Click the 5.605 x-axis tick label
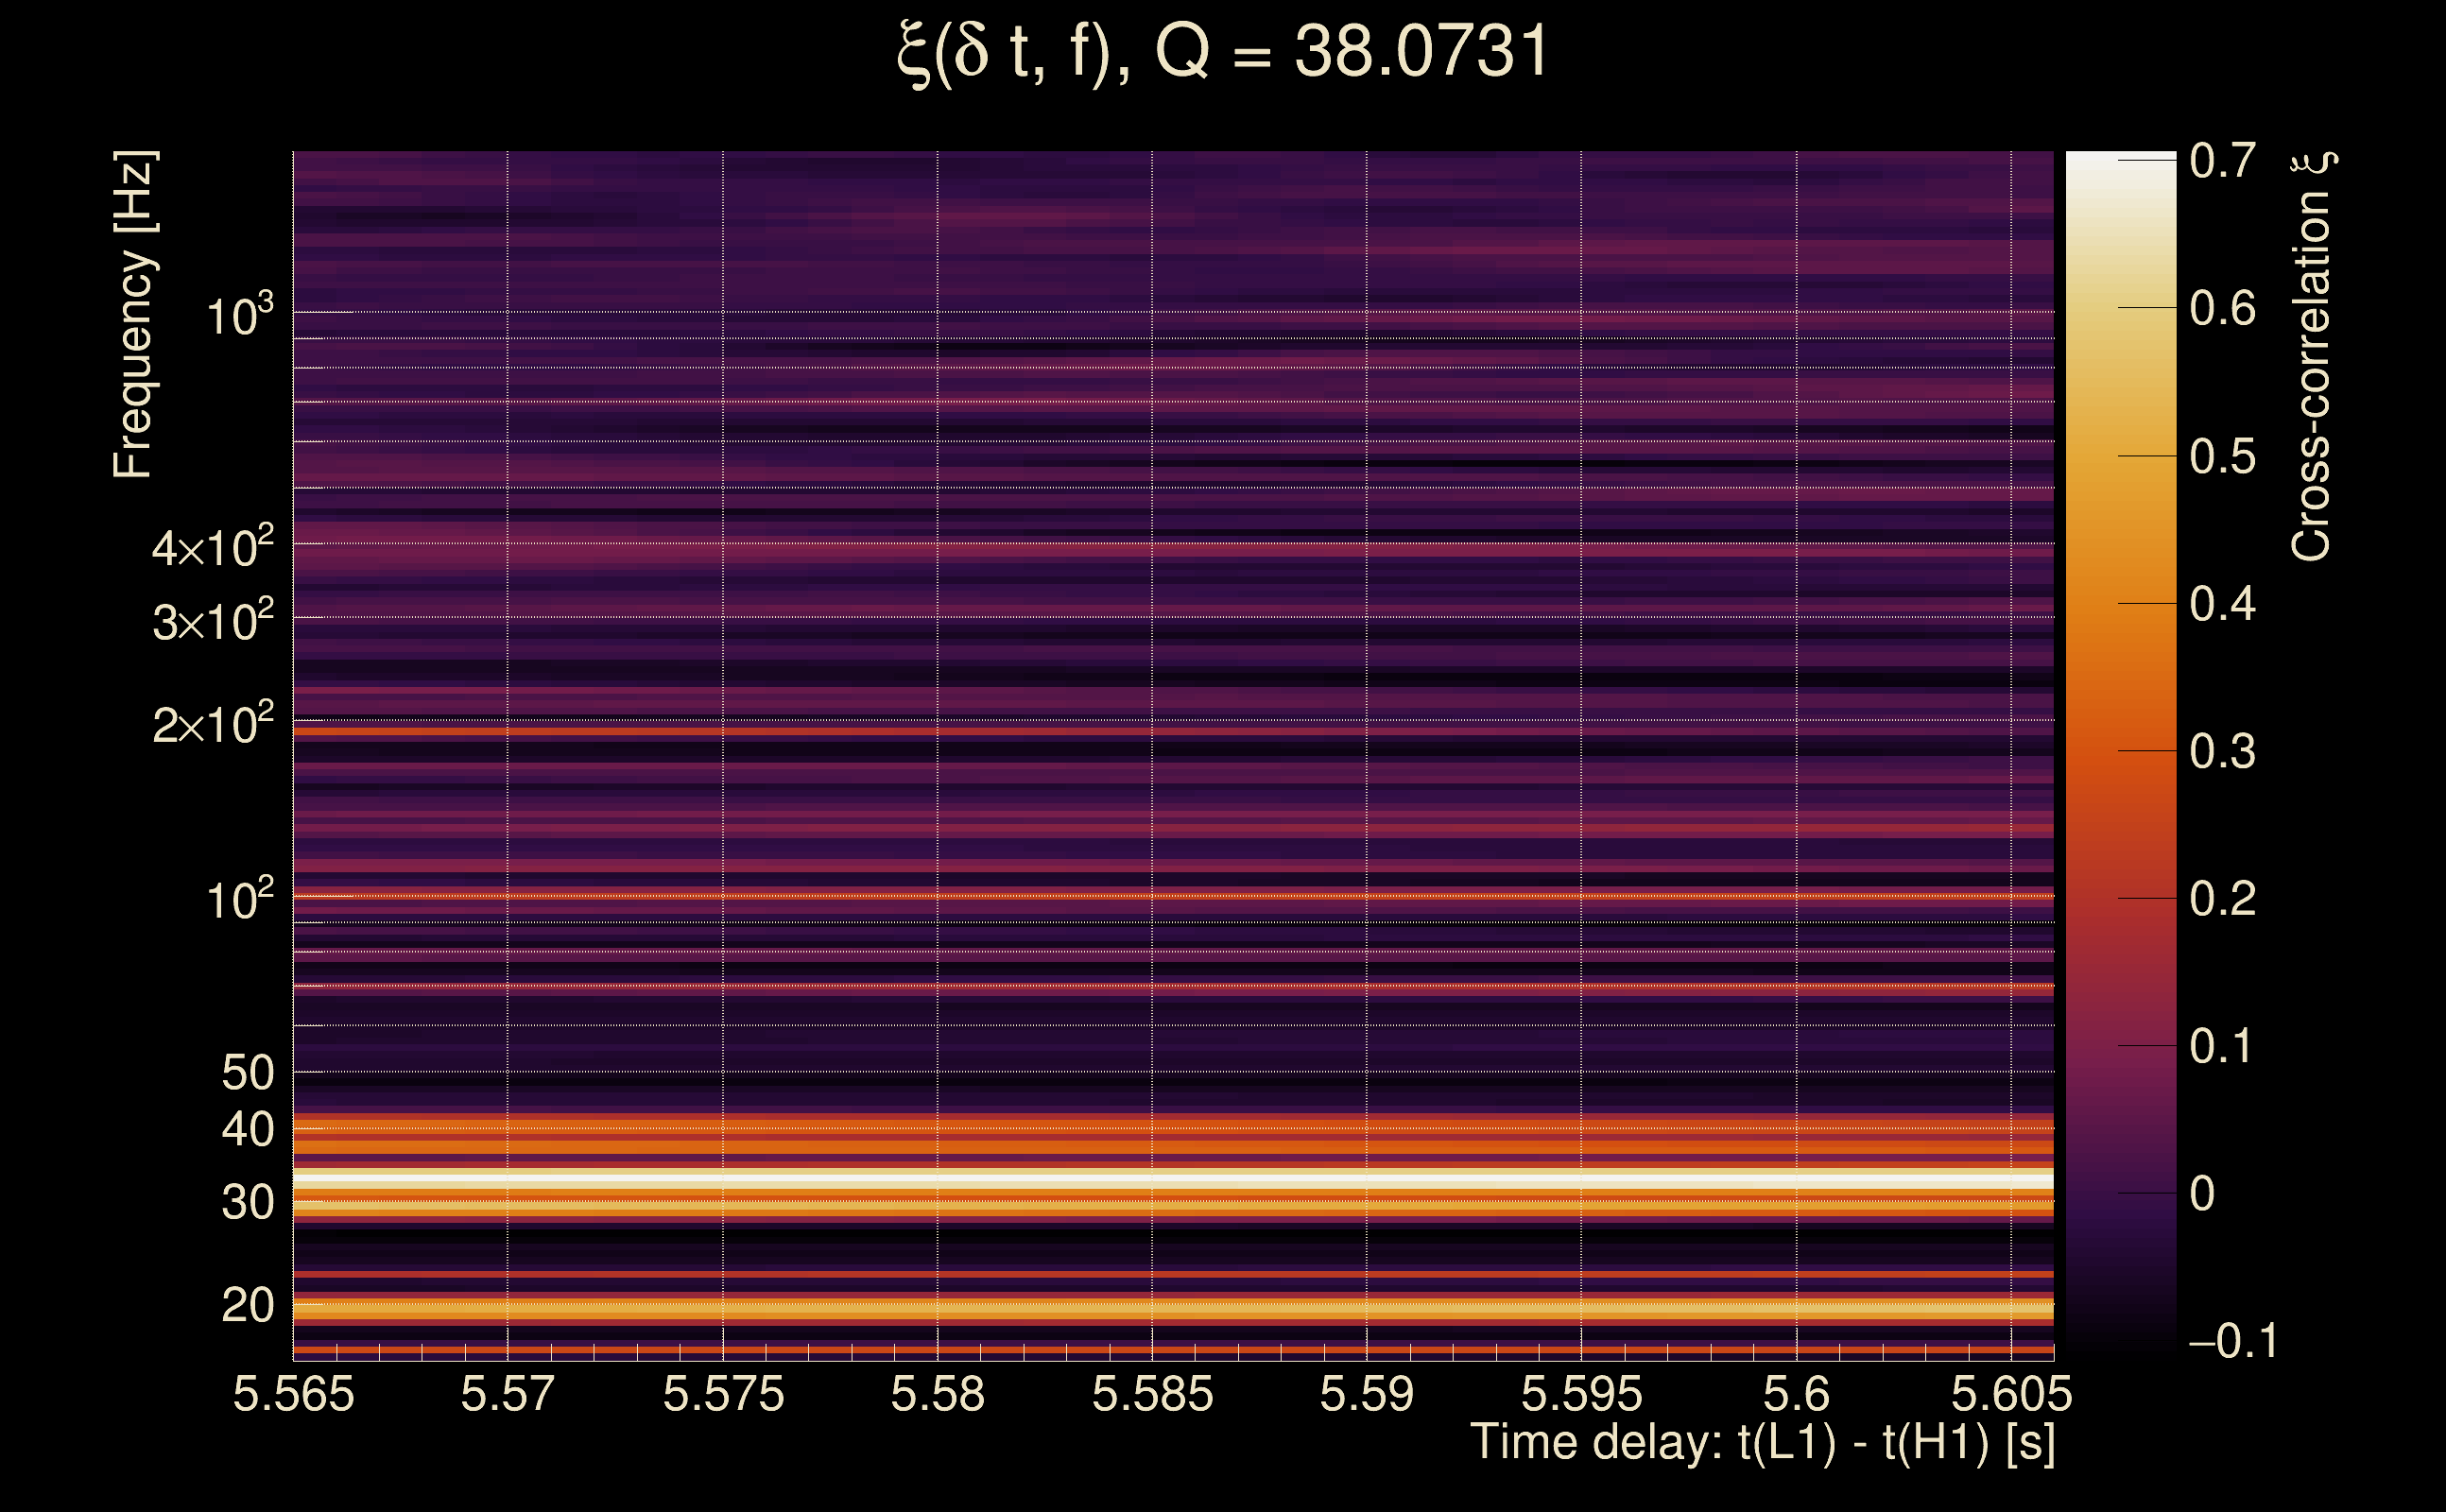Screen dimensions: 2446x1512 pyautogui.click(x=2011, y=1394)
